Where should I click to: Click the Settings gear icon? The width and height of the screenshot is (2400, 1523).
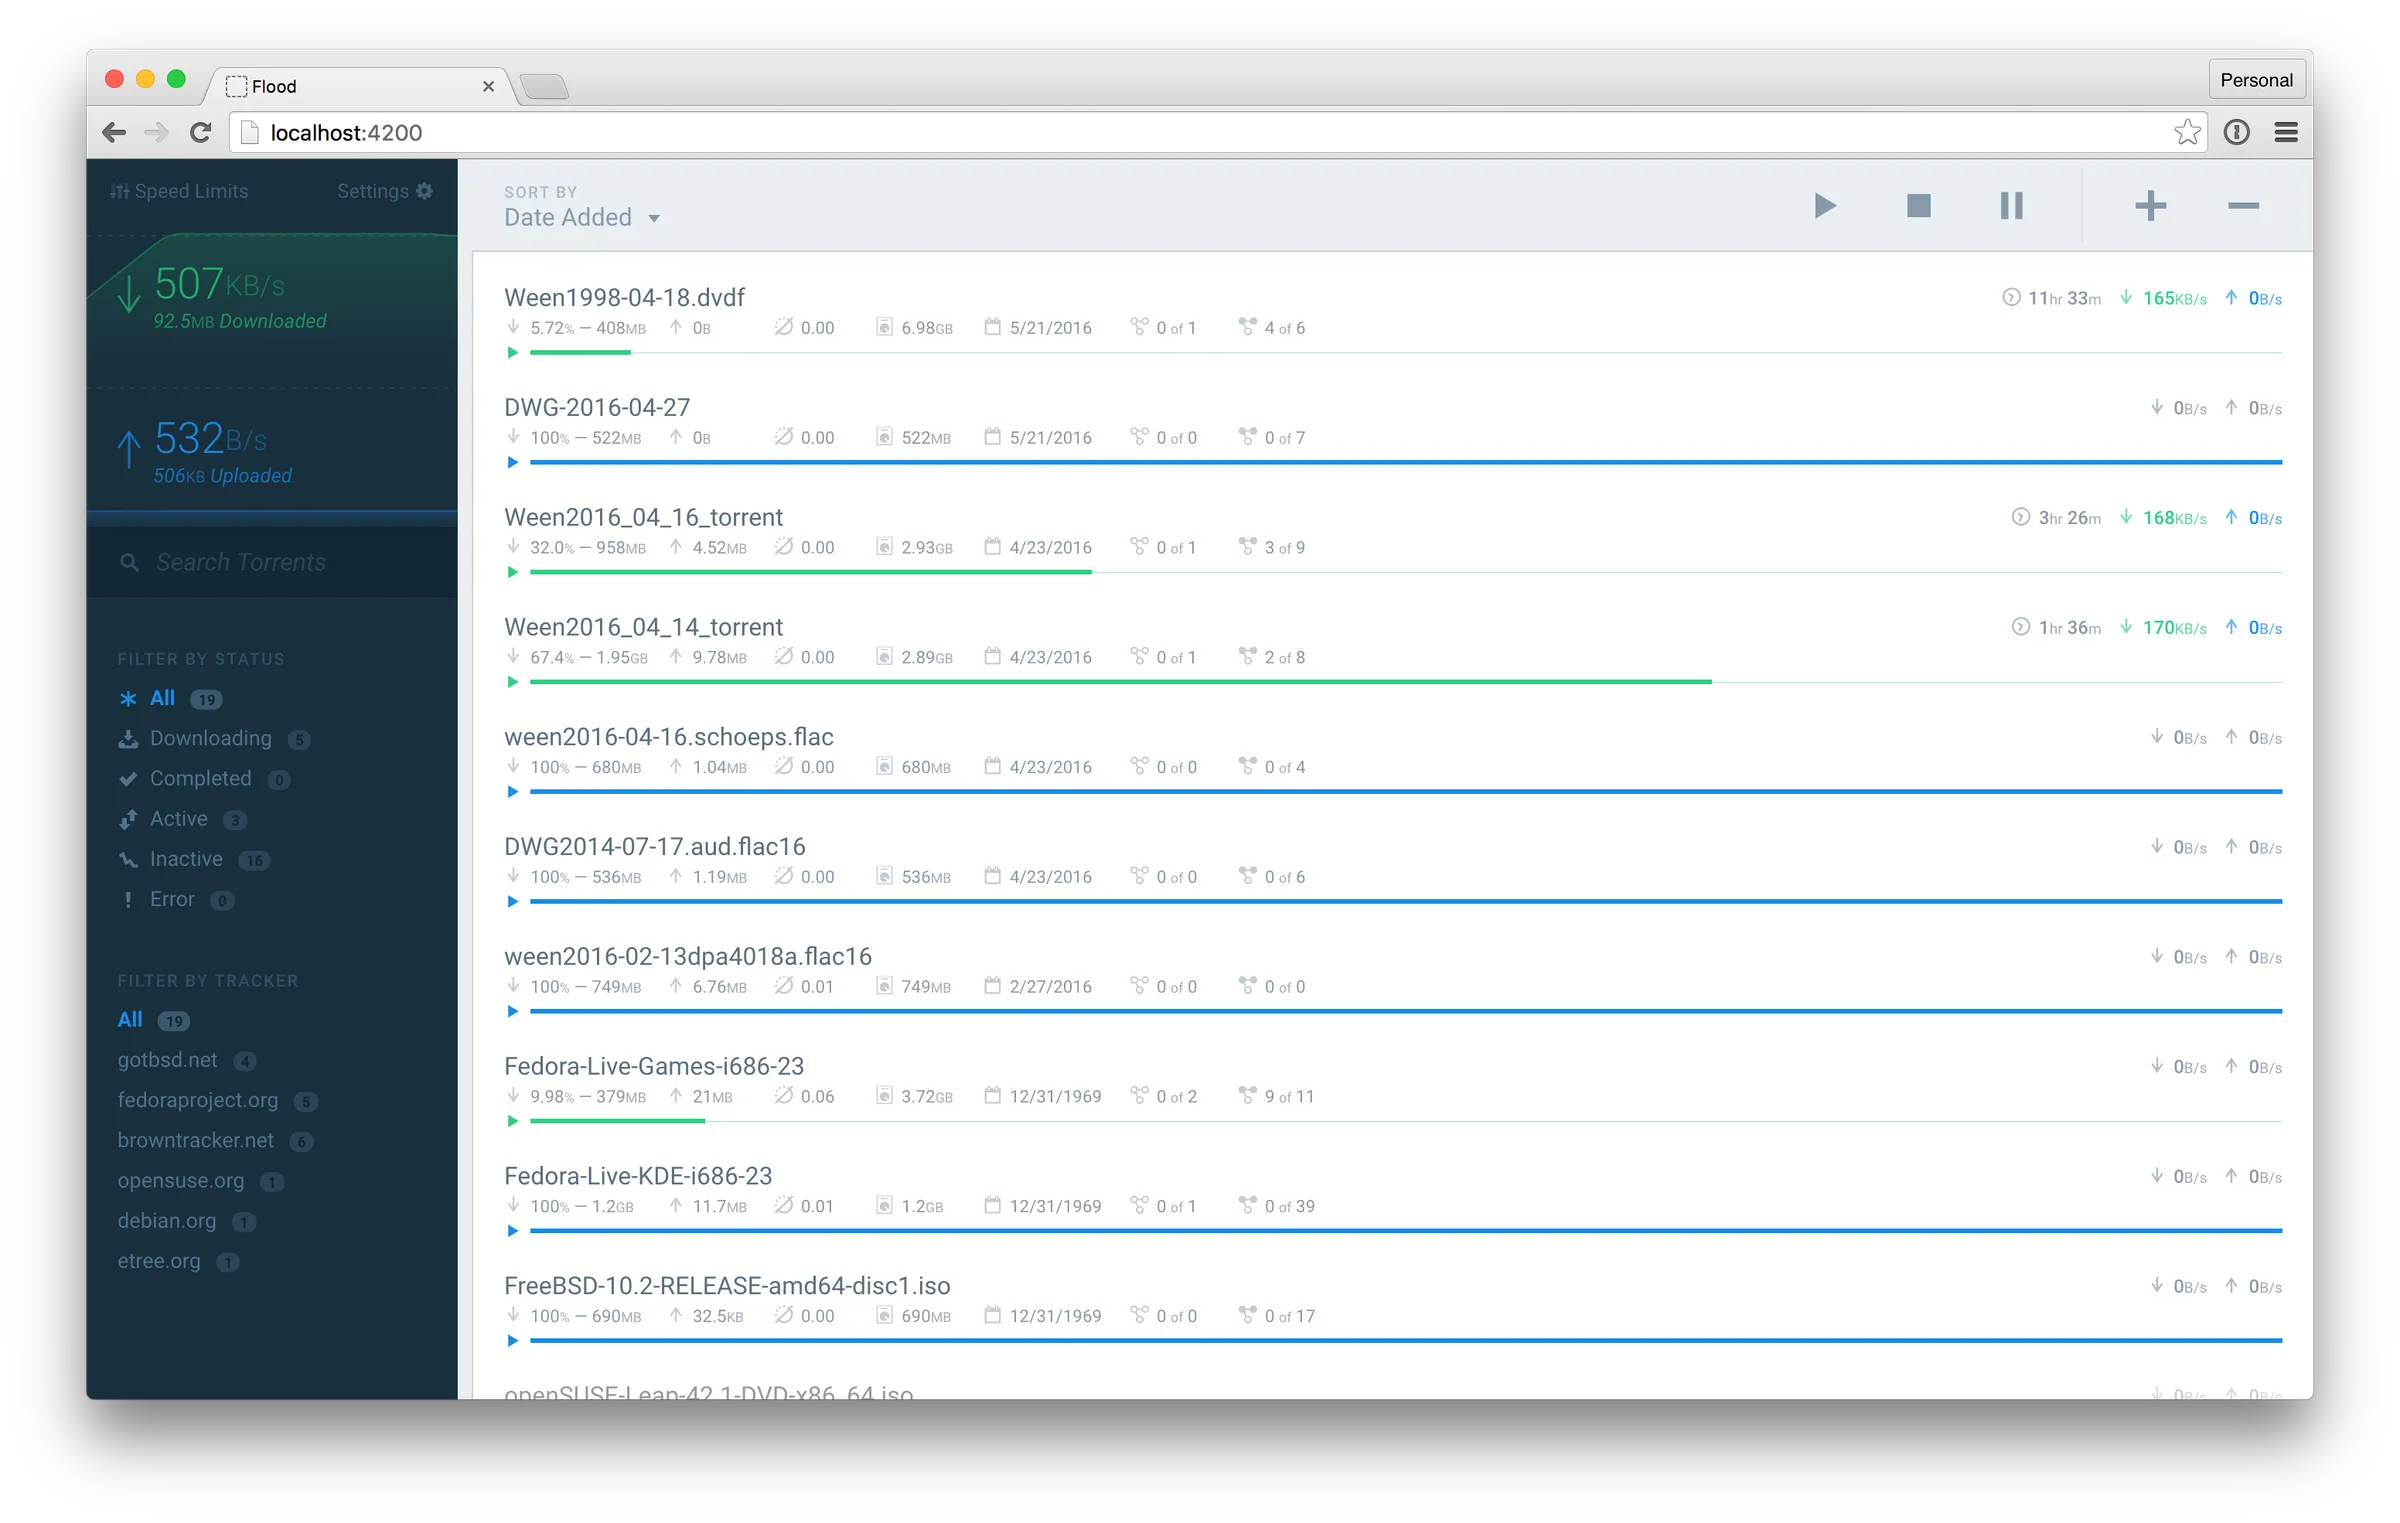425,190
